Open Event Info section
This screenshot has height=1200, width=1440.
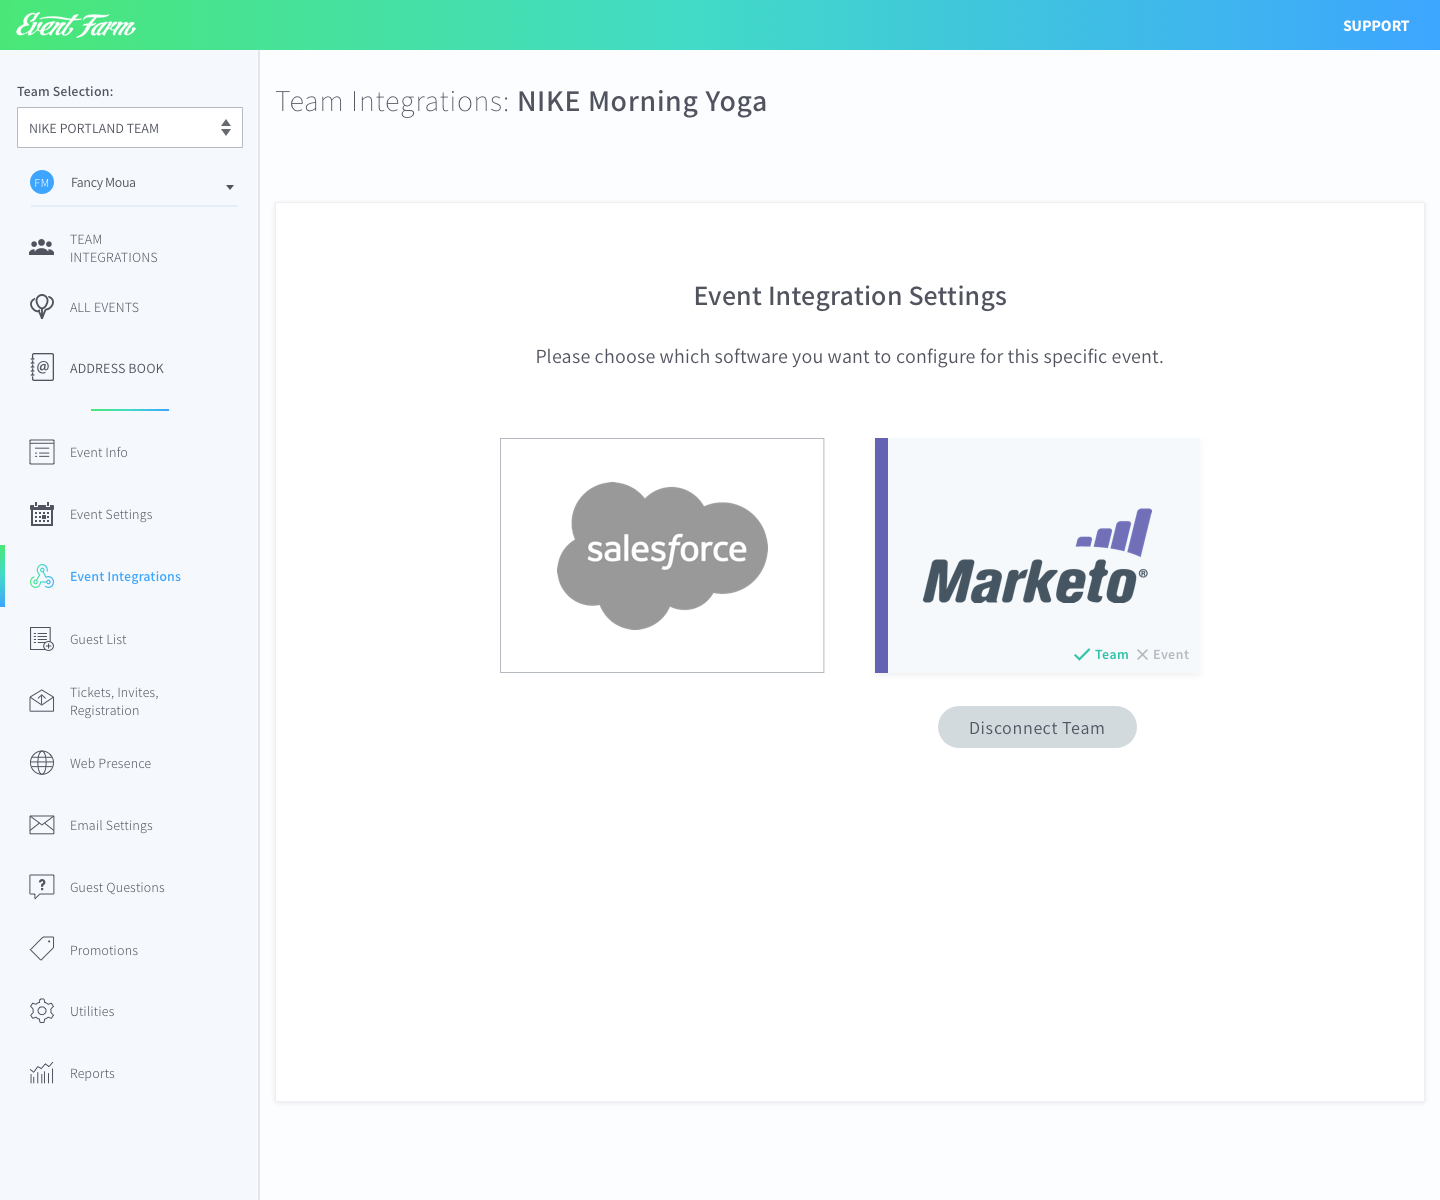(x=99, y=452)
